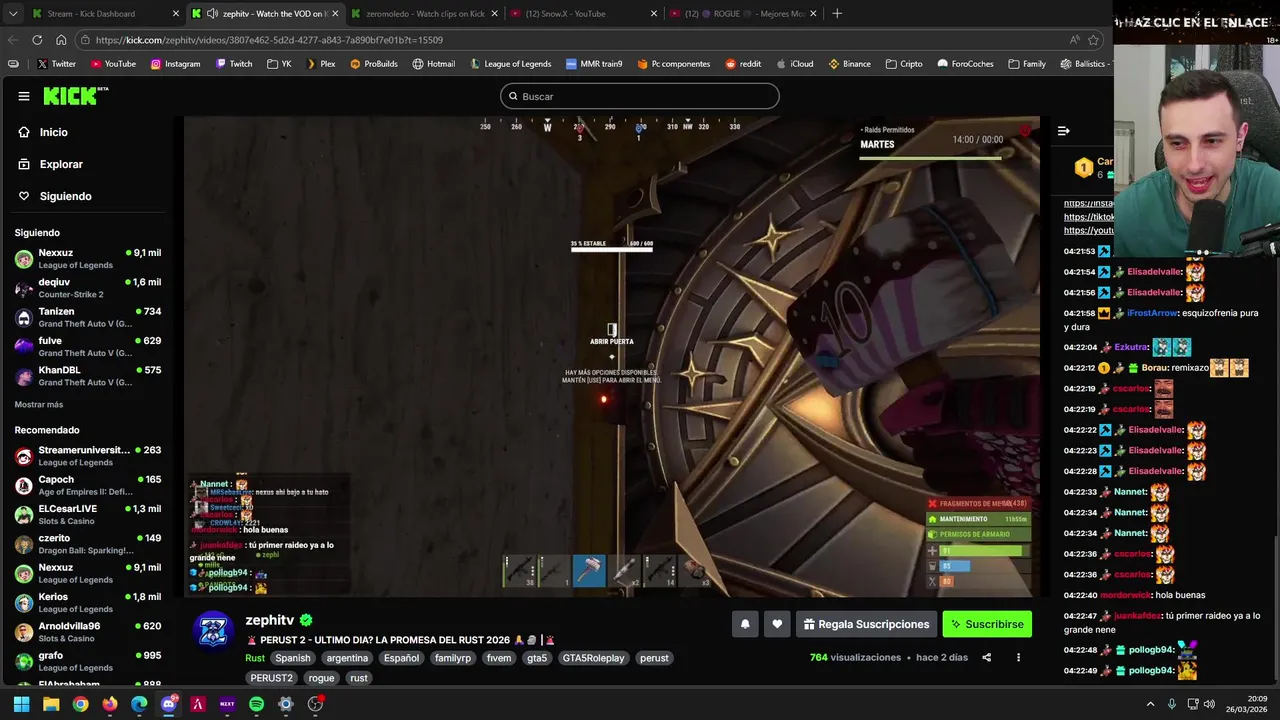Open the Kick sidebar hamburger menu
Viewport: 1280px width, 720px height.
tap(23, 96)
